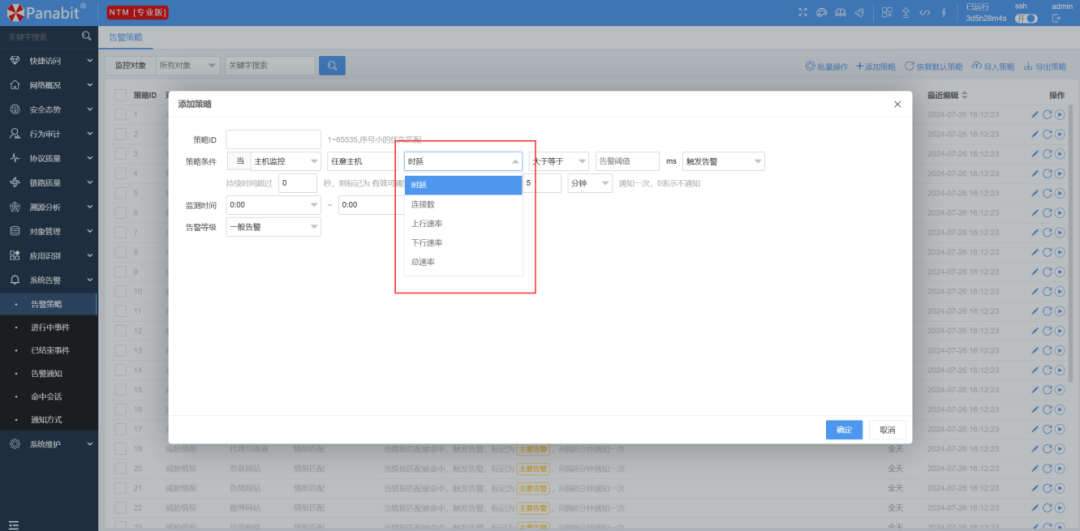Click the grid-plus apps icon in header

tap(887, 12)
